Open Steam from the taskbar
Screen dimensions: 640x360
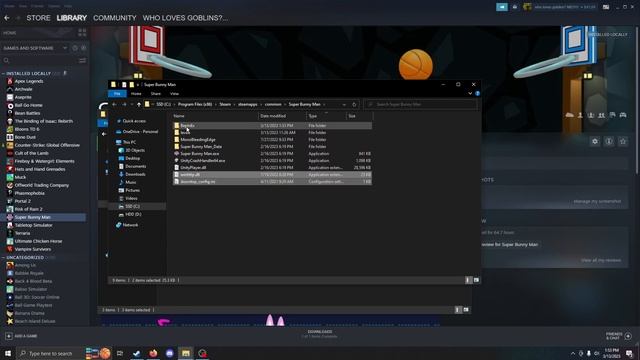click(136, 353)
